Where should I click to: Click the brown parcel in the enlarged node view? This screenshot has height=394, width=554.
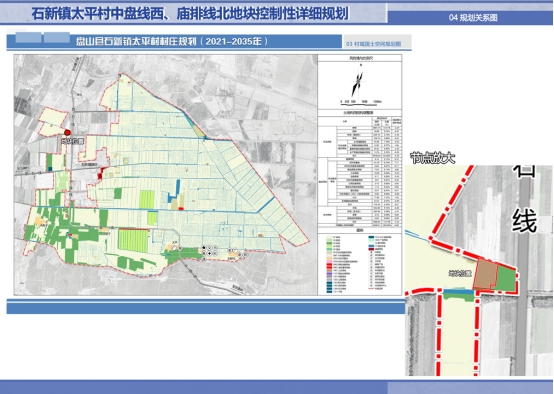pyautogui.click(x=485, y=274)
